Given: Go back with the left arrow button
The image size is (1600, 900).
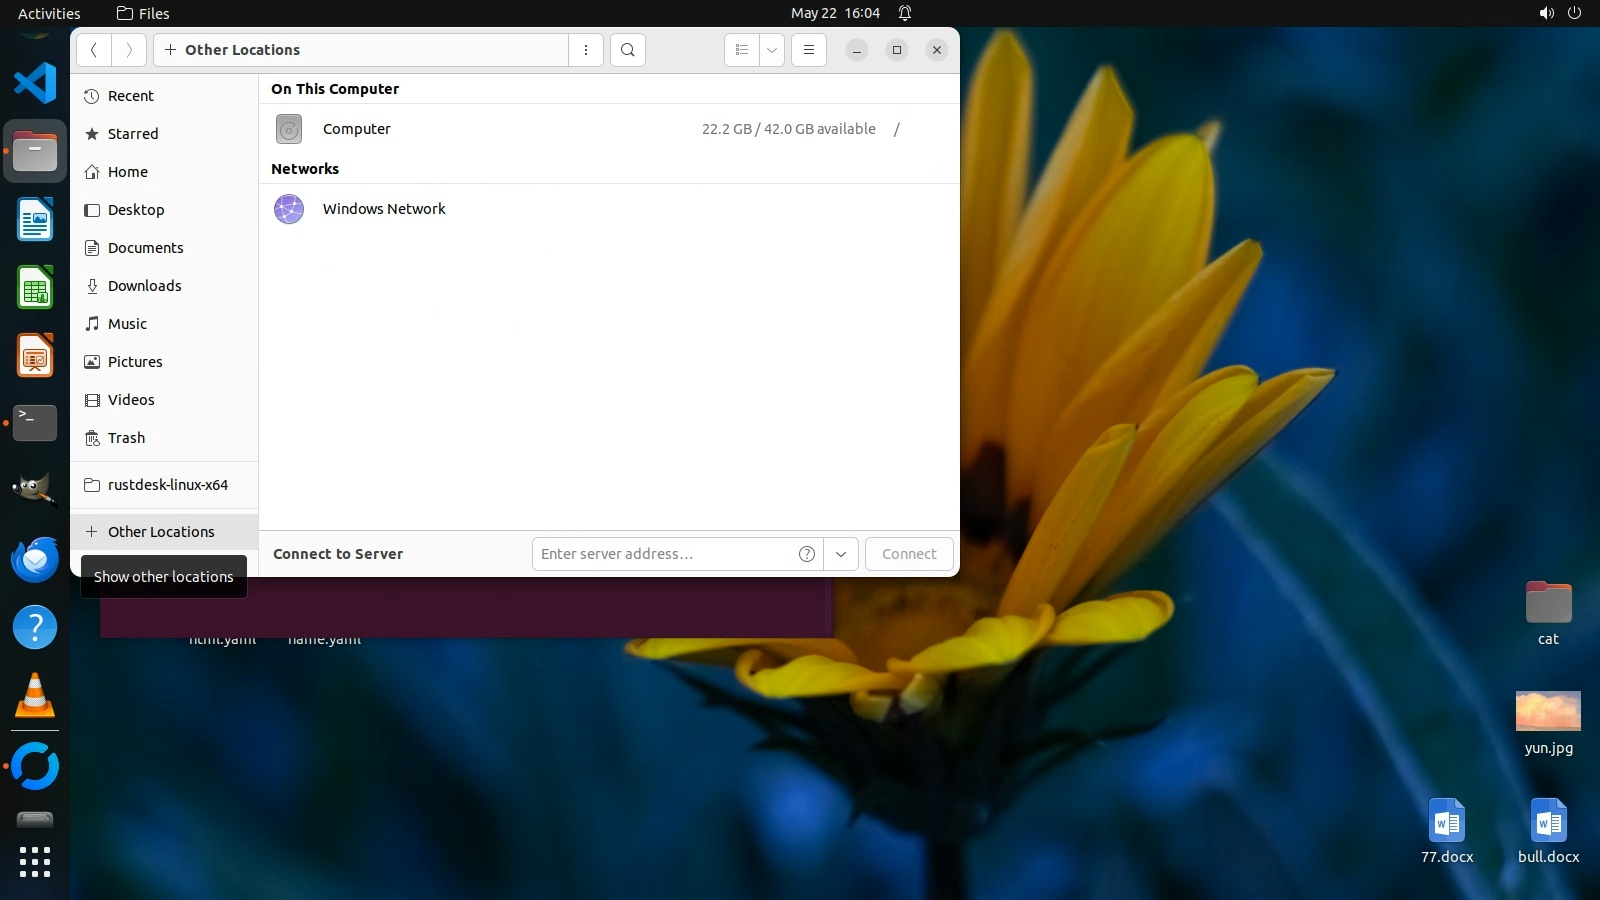Looking at the screenshot, I should click(x=94, y=50).
